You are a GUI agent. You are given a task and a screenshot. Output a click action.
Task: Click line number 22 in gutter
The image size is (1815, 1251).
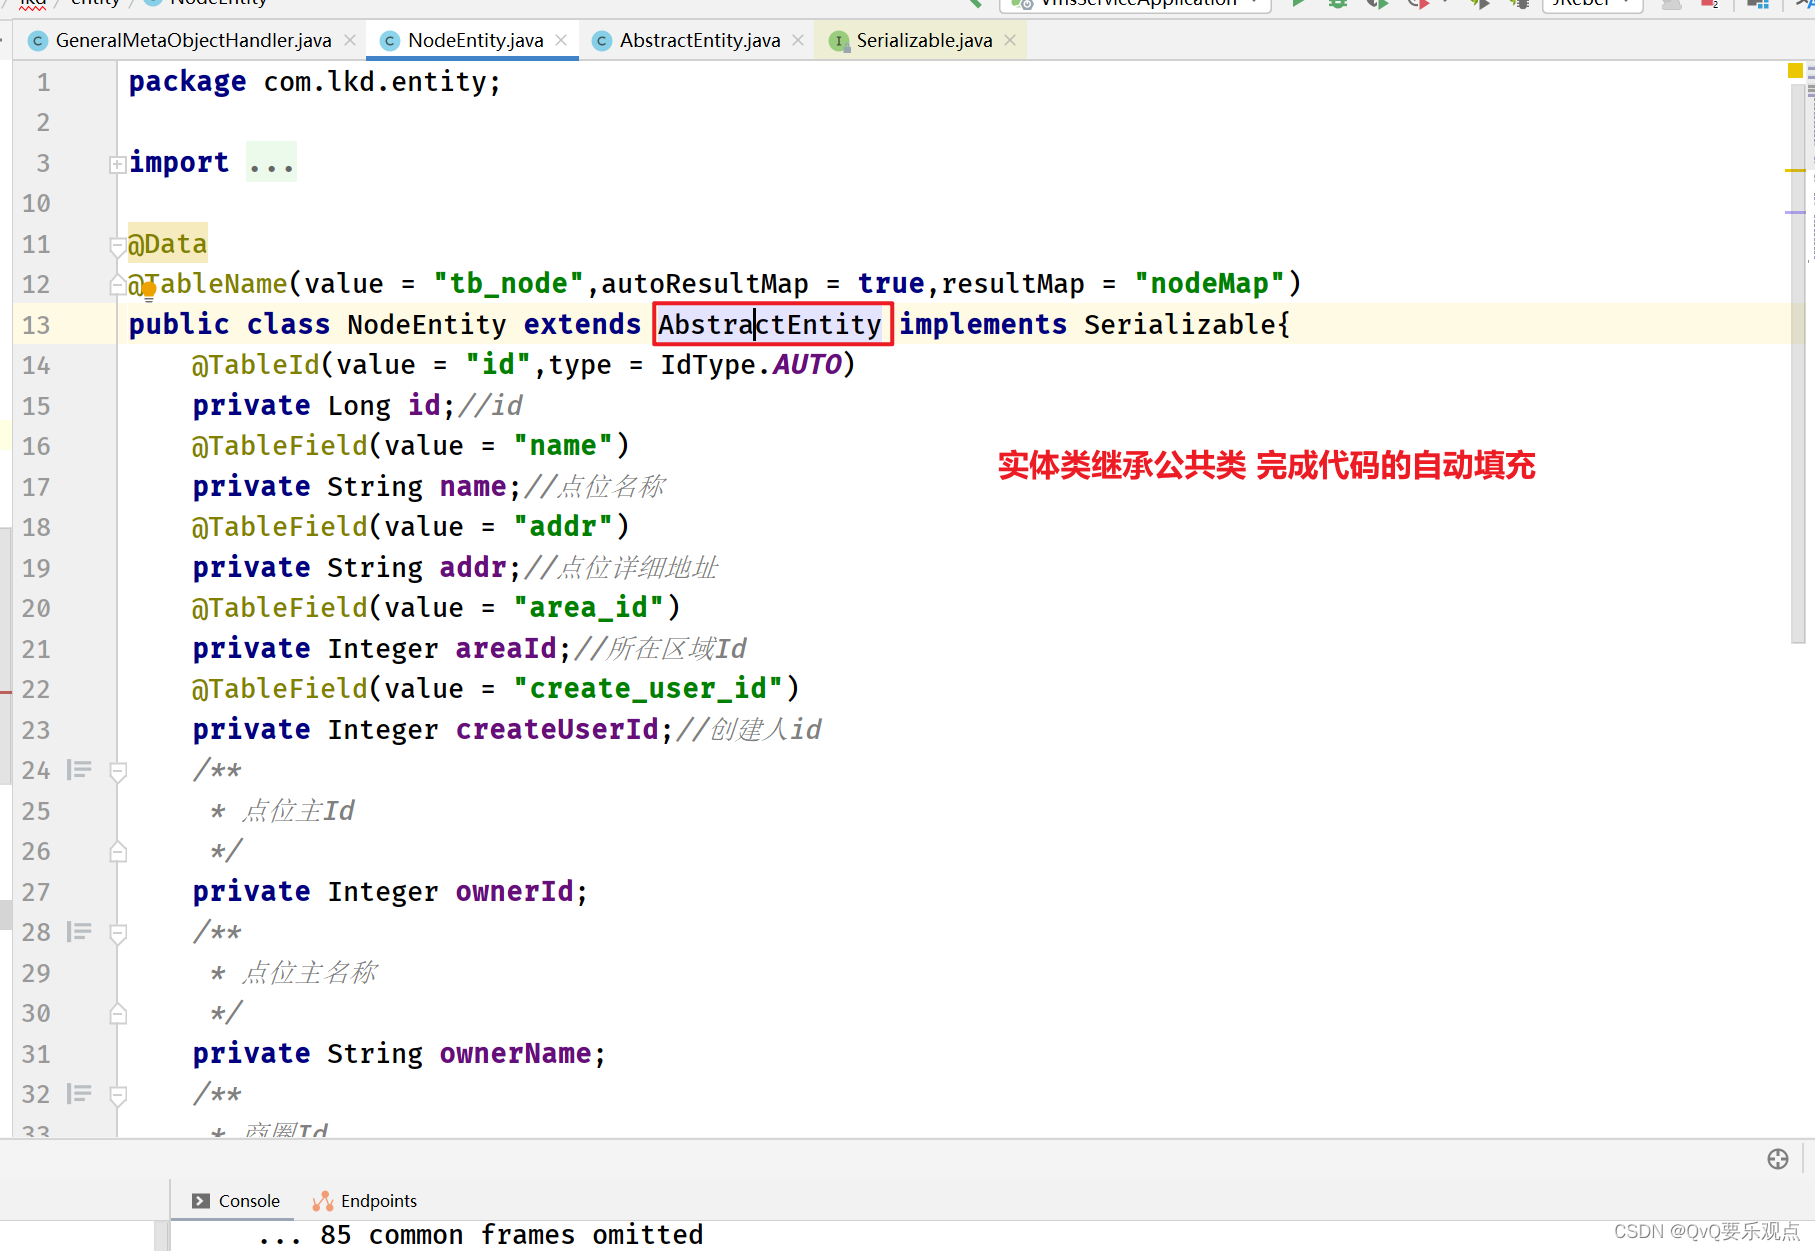36,690
